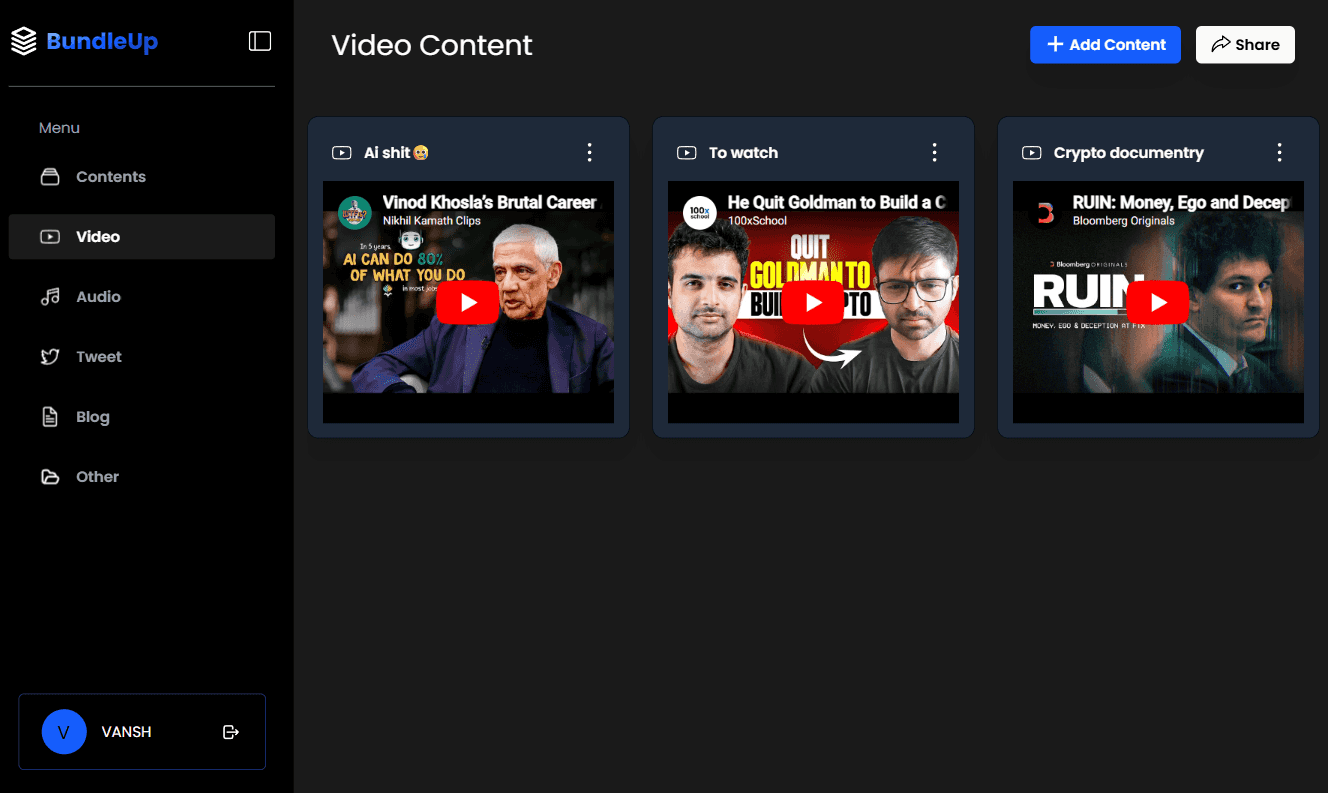Click the Nikhil Kamath Clips channel name
Image resolution: width=1328 pixels, height=793 pixels.
pos(432,221)
